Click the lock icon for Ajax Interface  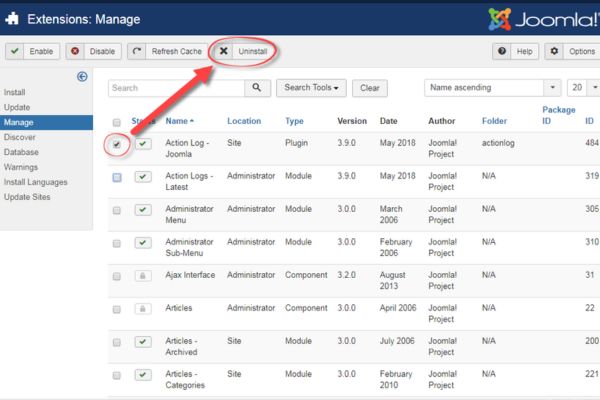pyautogui.click(x=143, y=276)
